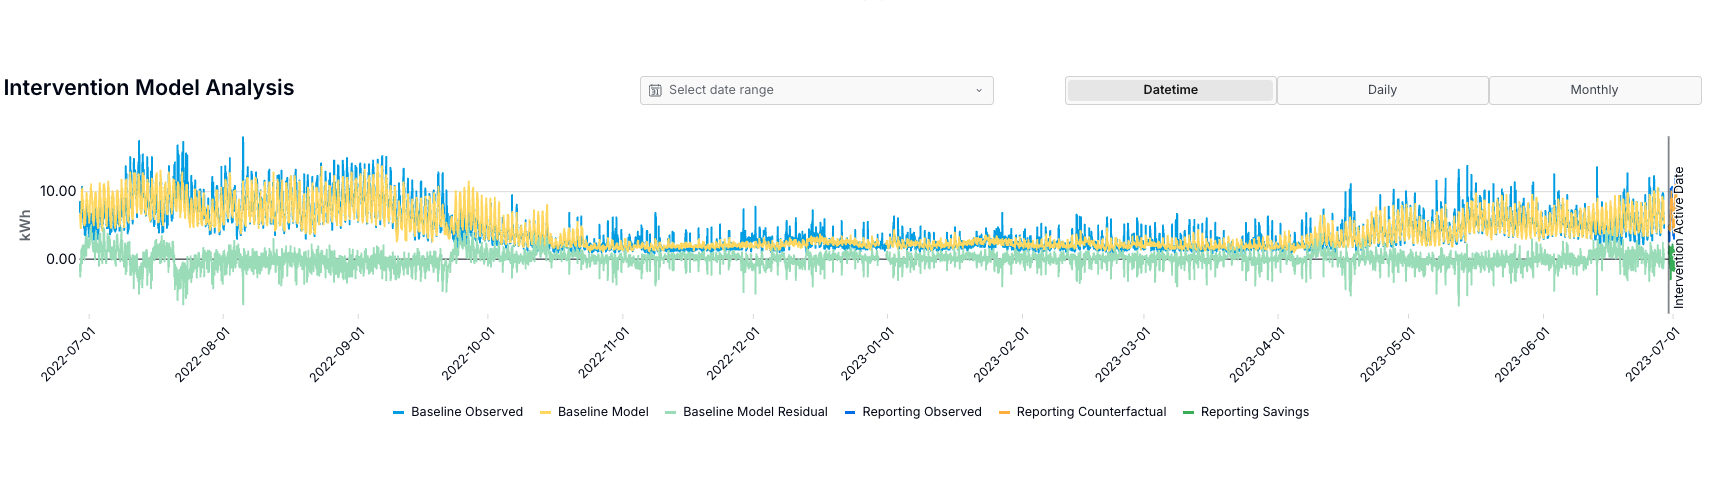Click the Baseline Model yellow legend swatch

pyautogui.click(x=546, y=412)
